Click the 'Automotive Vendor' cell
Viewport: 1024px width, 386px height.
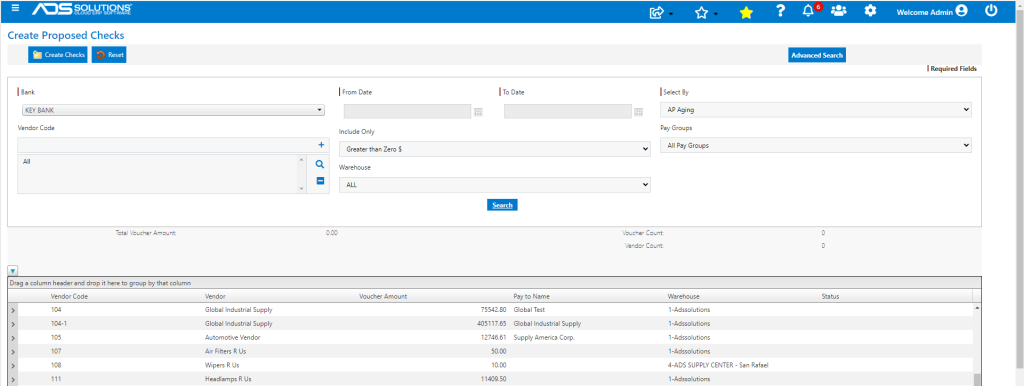click(x=232, y=338)
